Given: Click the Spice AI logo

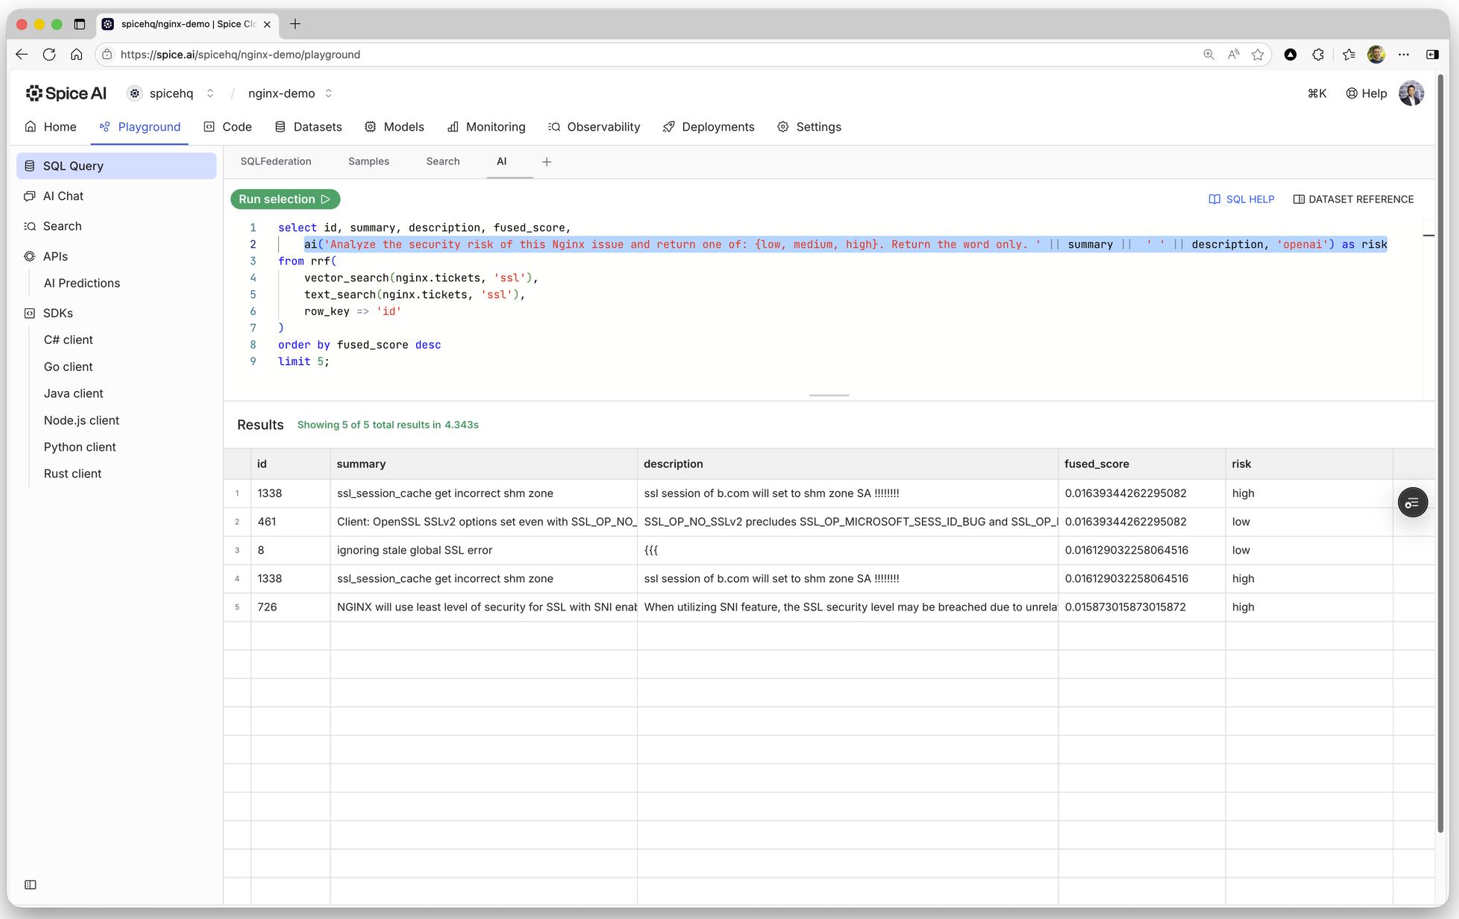Looking at the screenshot, I should pos(66,93).
